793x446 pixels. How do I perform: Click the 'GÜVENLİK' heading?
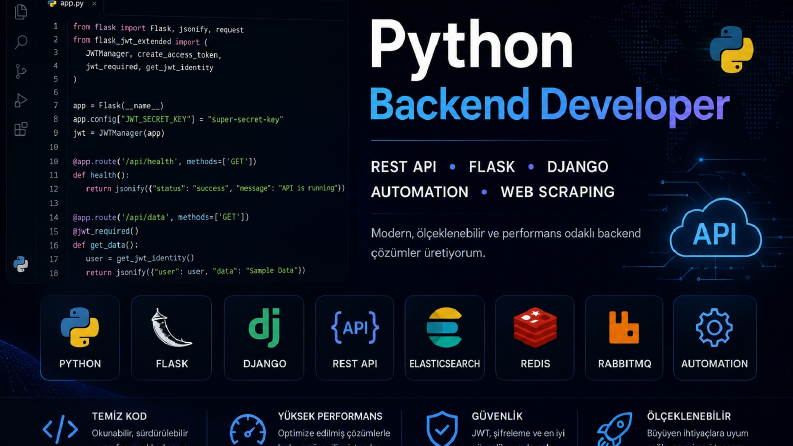click(497, 416)
